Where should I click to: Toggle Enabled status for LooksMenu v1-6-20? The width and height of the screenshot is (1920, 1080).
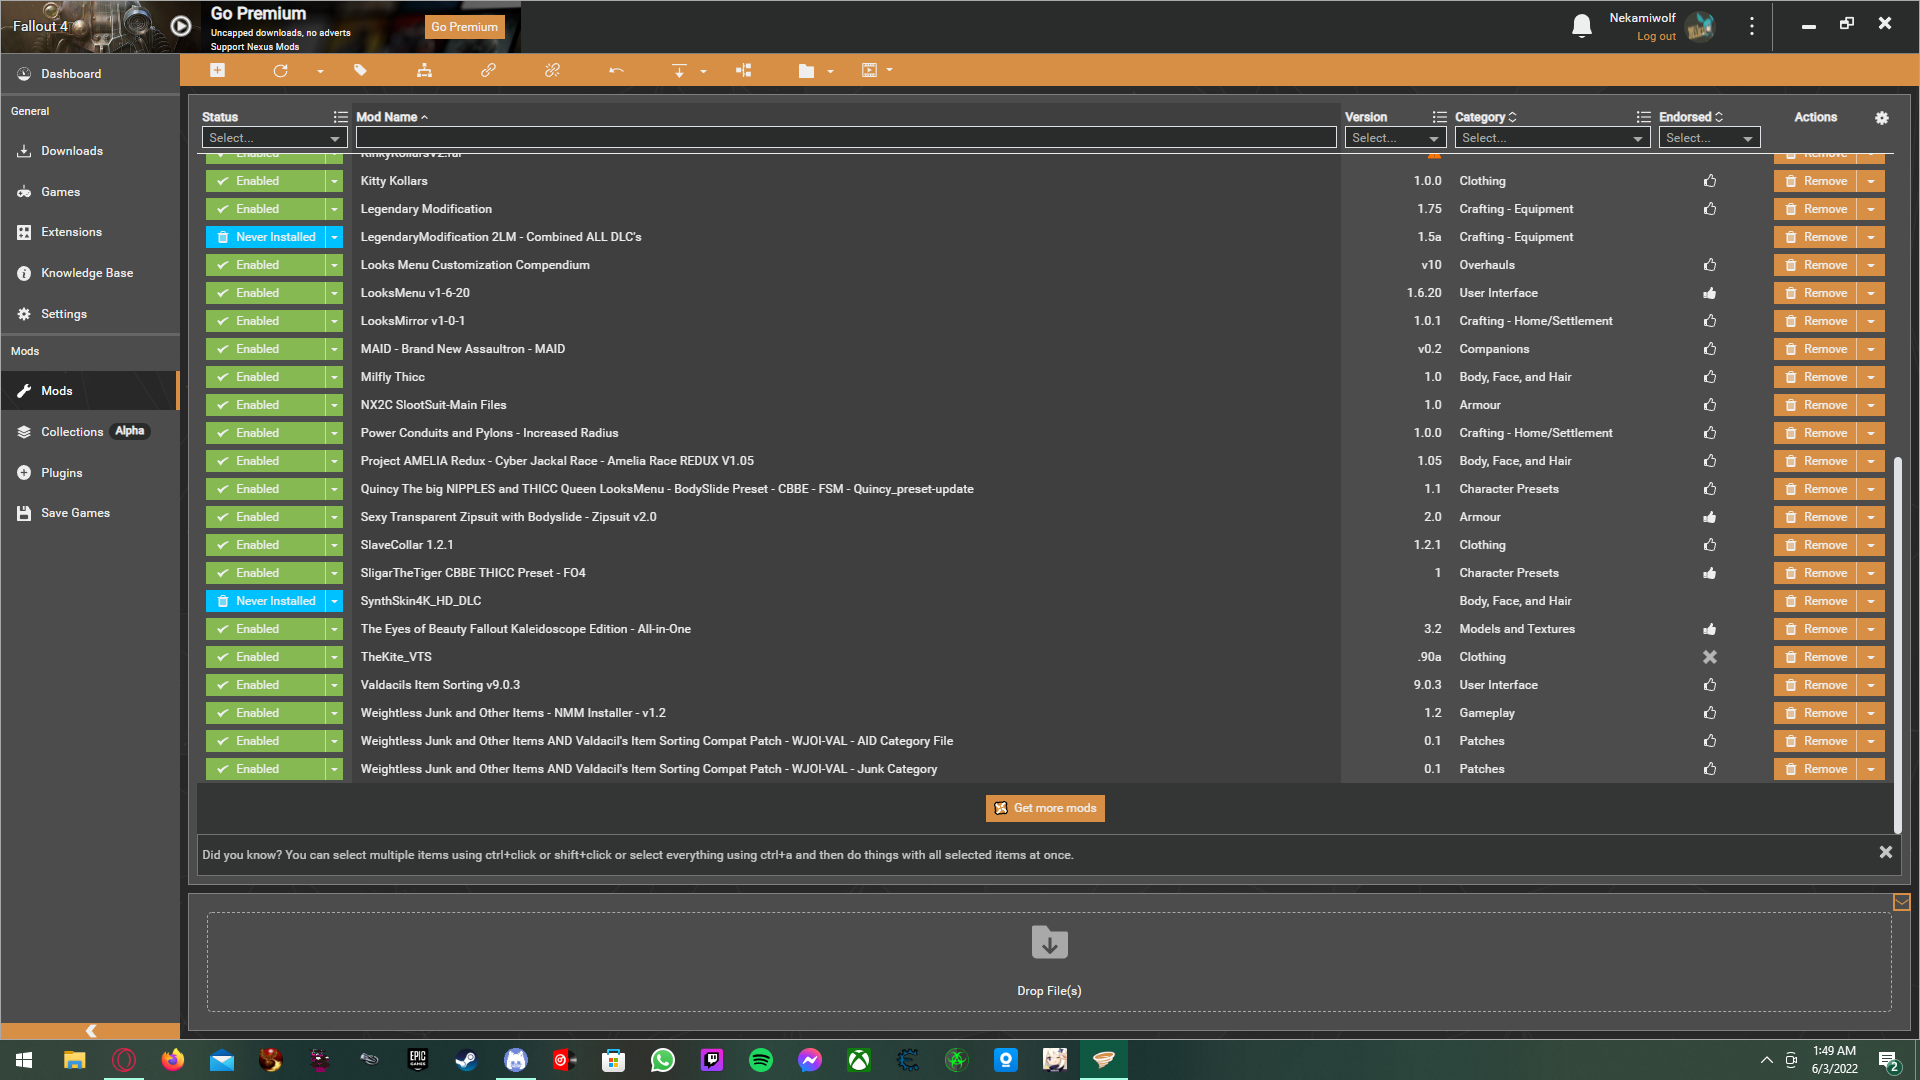pyautogui.click(x=265, y=293)
